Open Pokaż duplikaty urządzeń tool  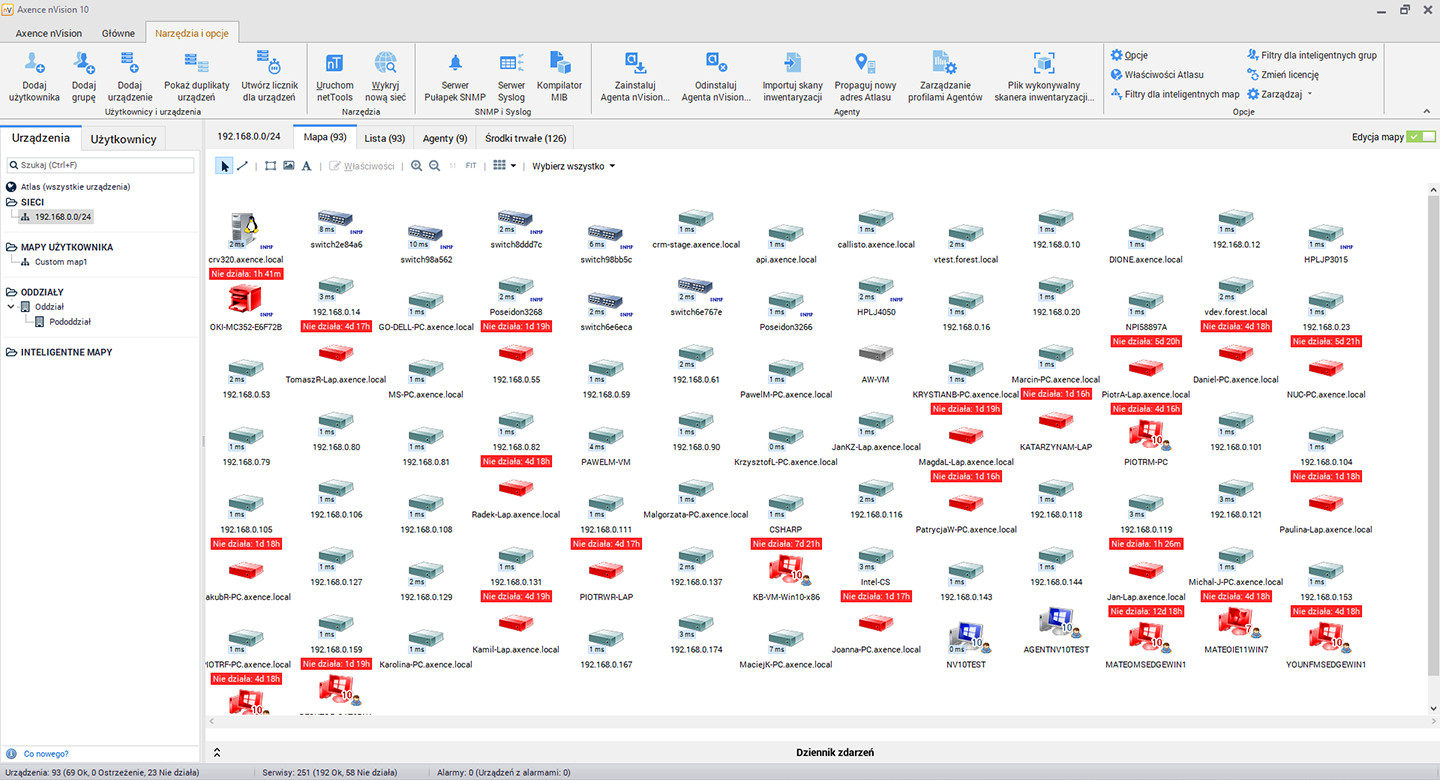click(x=197, y=77)
